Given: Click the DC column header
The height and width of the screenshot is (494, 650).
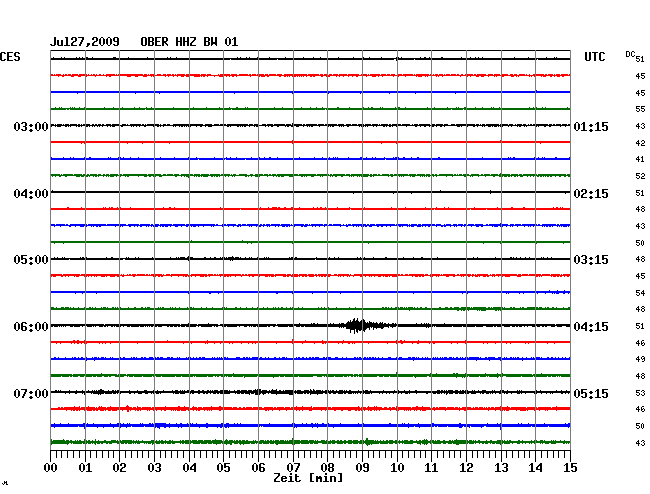Looking at the screenshot, I should click(630, 54).
